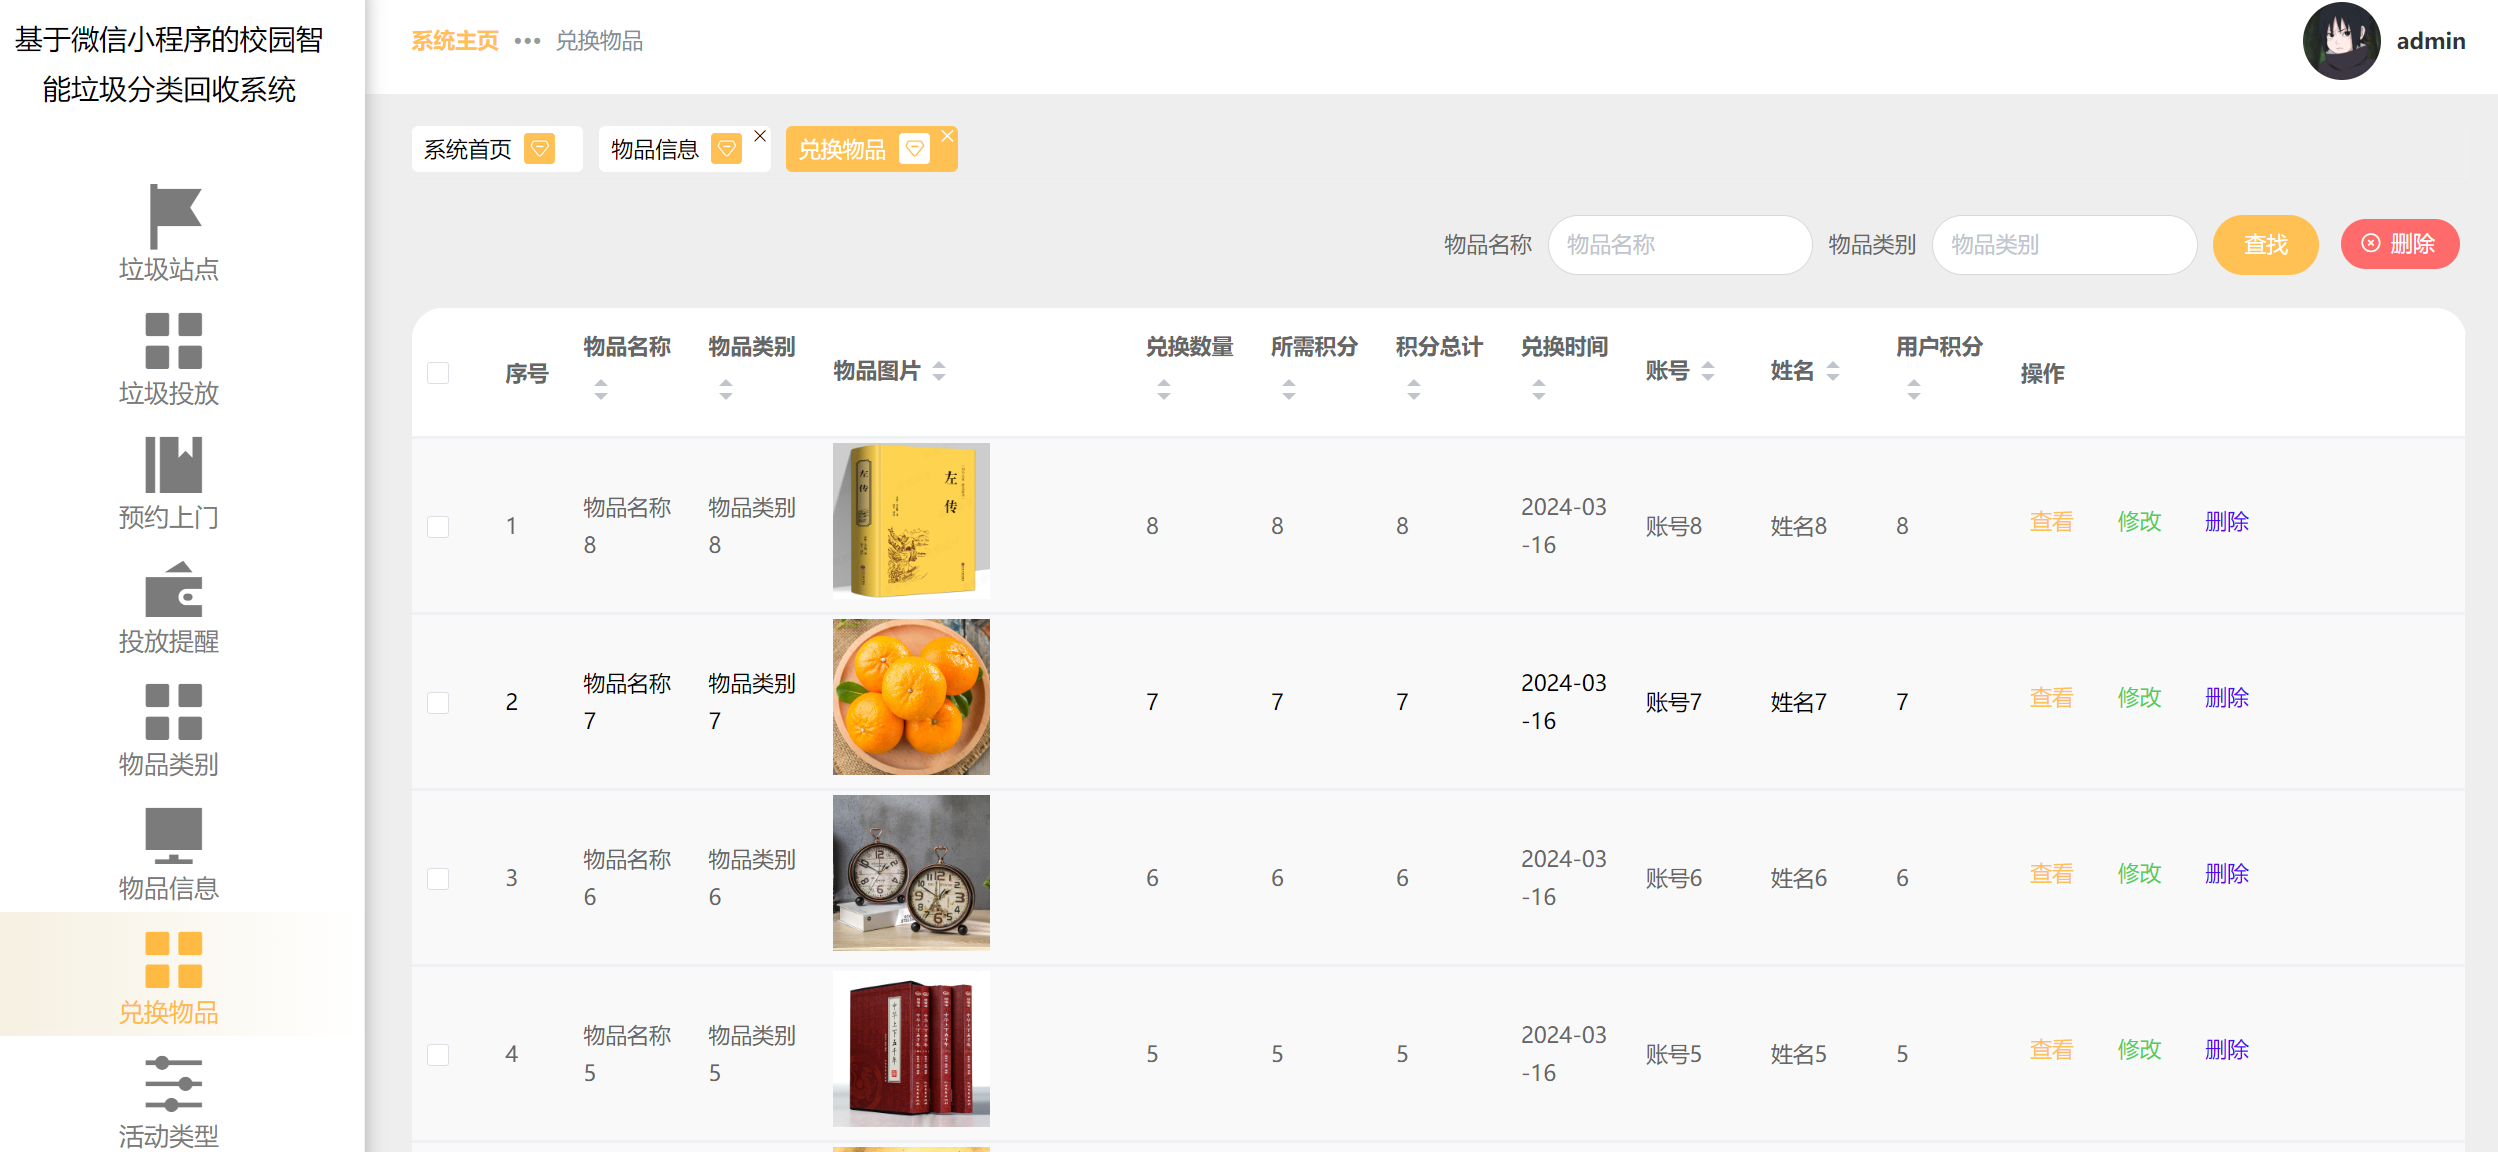Open 预约上门 bookmark icon
The width and height of the screenshot is (2498, 1152).
coord(174,465)
